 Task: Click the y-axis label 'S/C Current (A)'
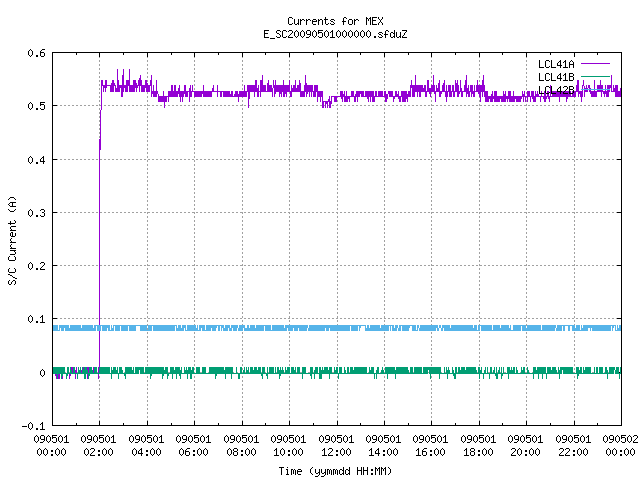pos(13,240)
